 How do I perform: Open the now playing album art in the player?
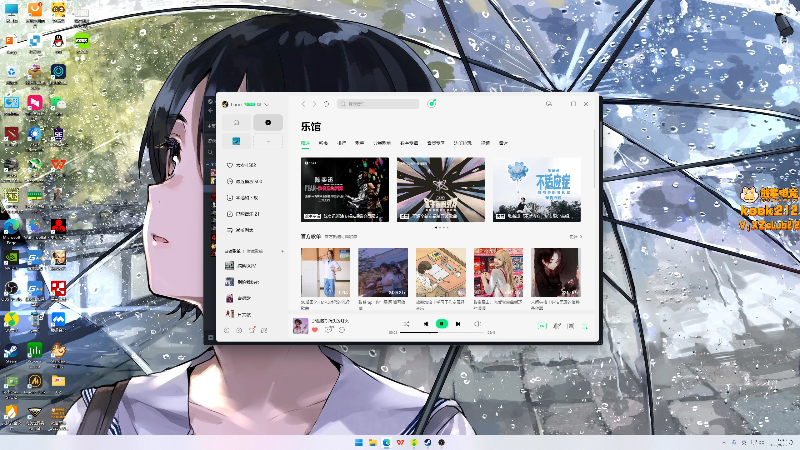tap(301, 326)
